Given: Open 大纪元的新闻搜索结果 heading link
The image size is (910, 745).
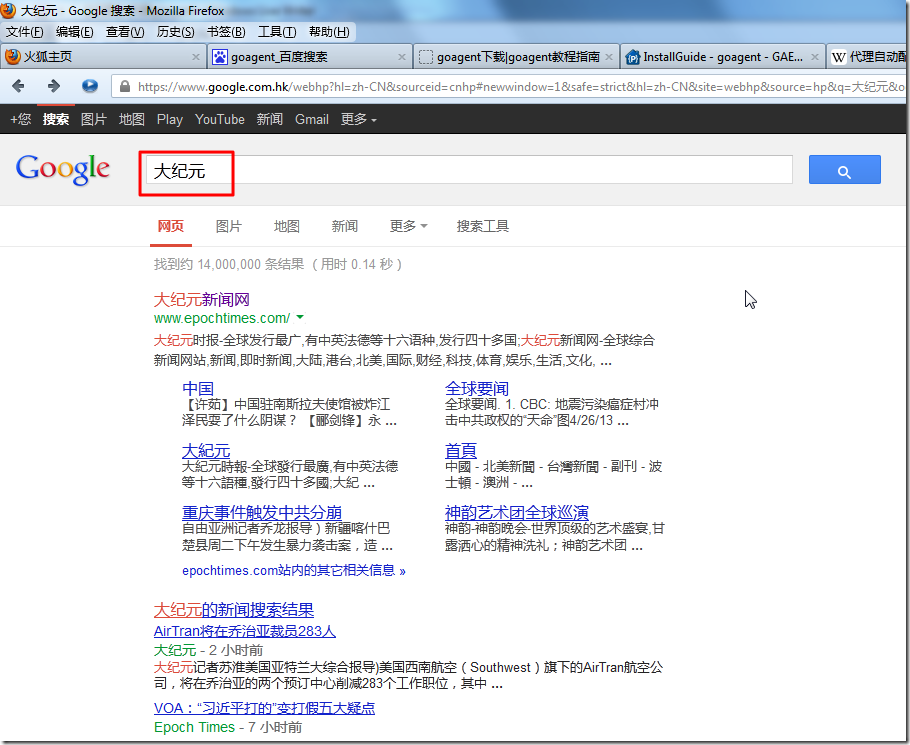Looking at the screenshot, I should [234, 609].
